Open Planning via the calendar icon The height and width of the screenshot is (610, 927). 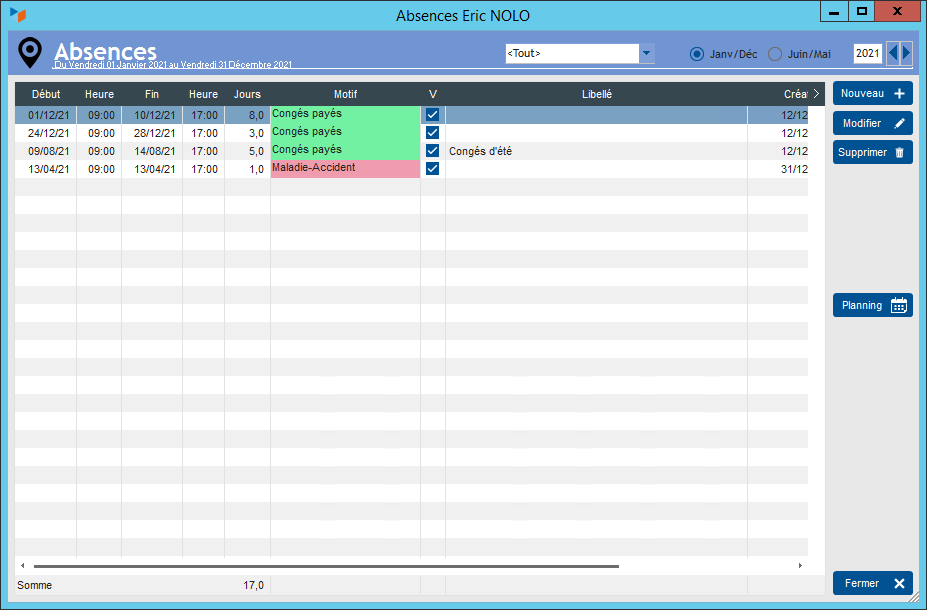click(x=899, y=306)
